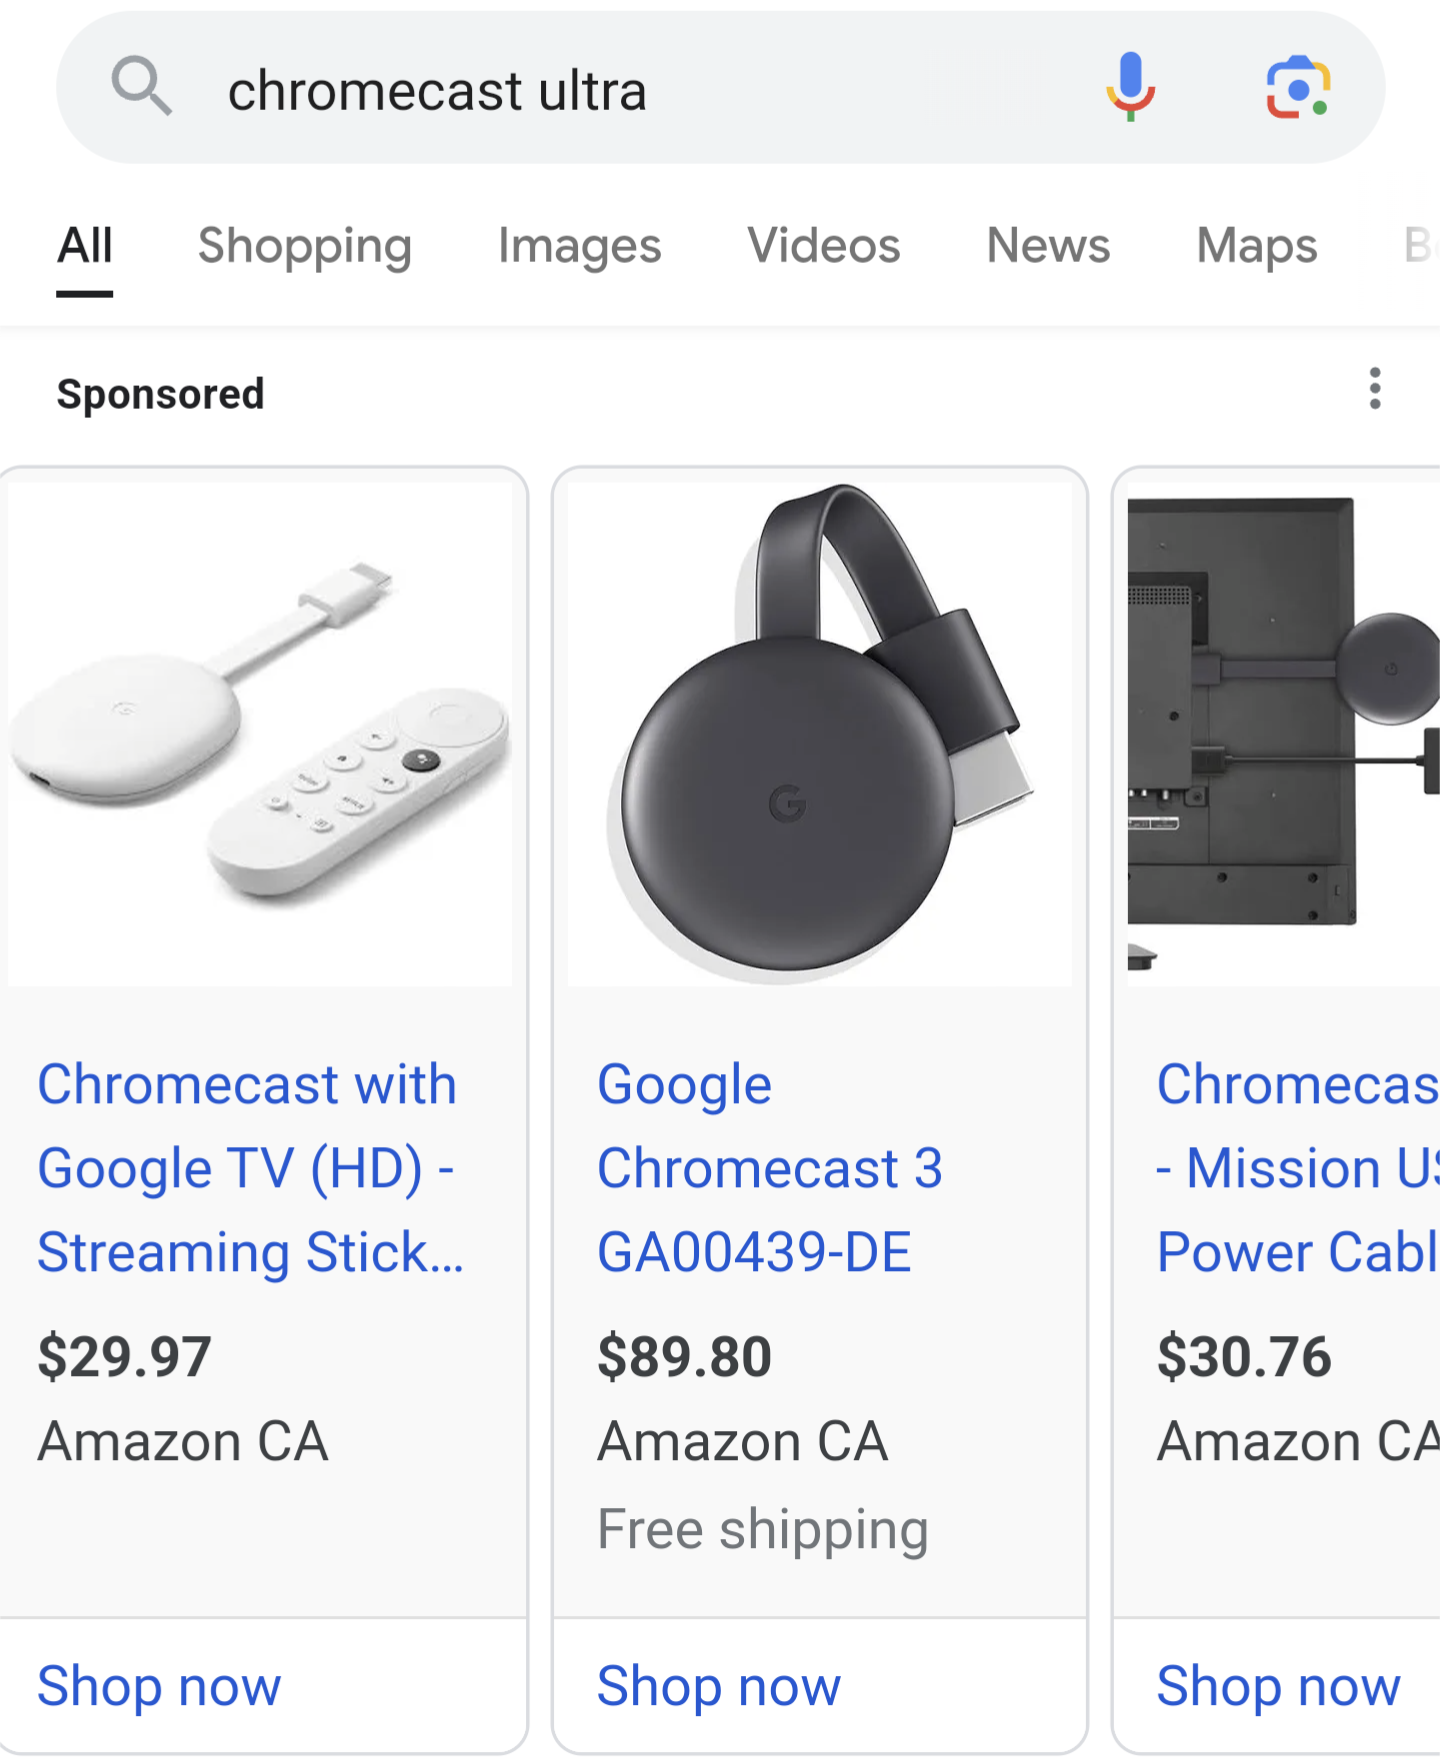Tap the magnifying glass search icon
The height and width of the screenshot is (1757, 1440).
141,87
